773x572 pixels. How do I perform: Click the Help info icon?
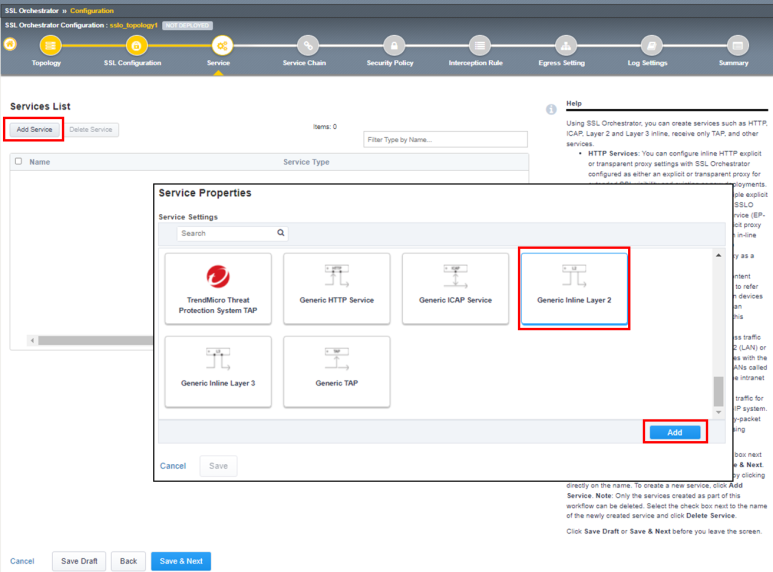[551, 109]
